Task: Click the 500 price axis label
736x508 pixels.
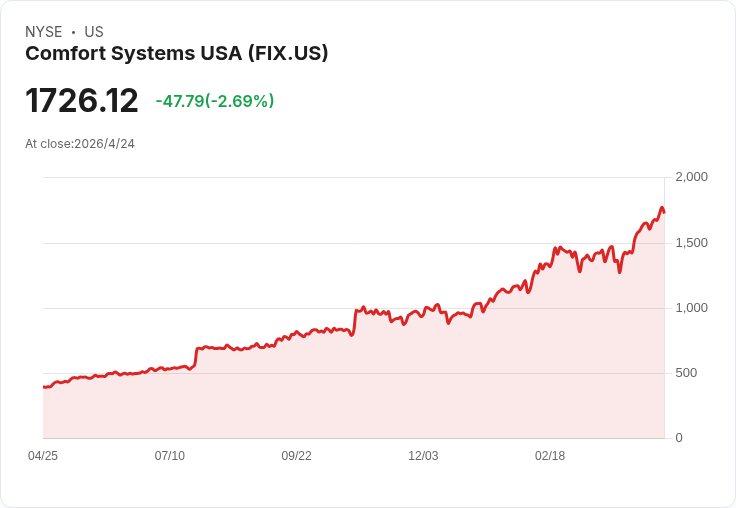Action: (686, 373)
